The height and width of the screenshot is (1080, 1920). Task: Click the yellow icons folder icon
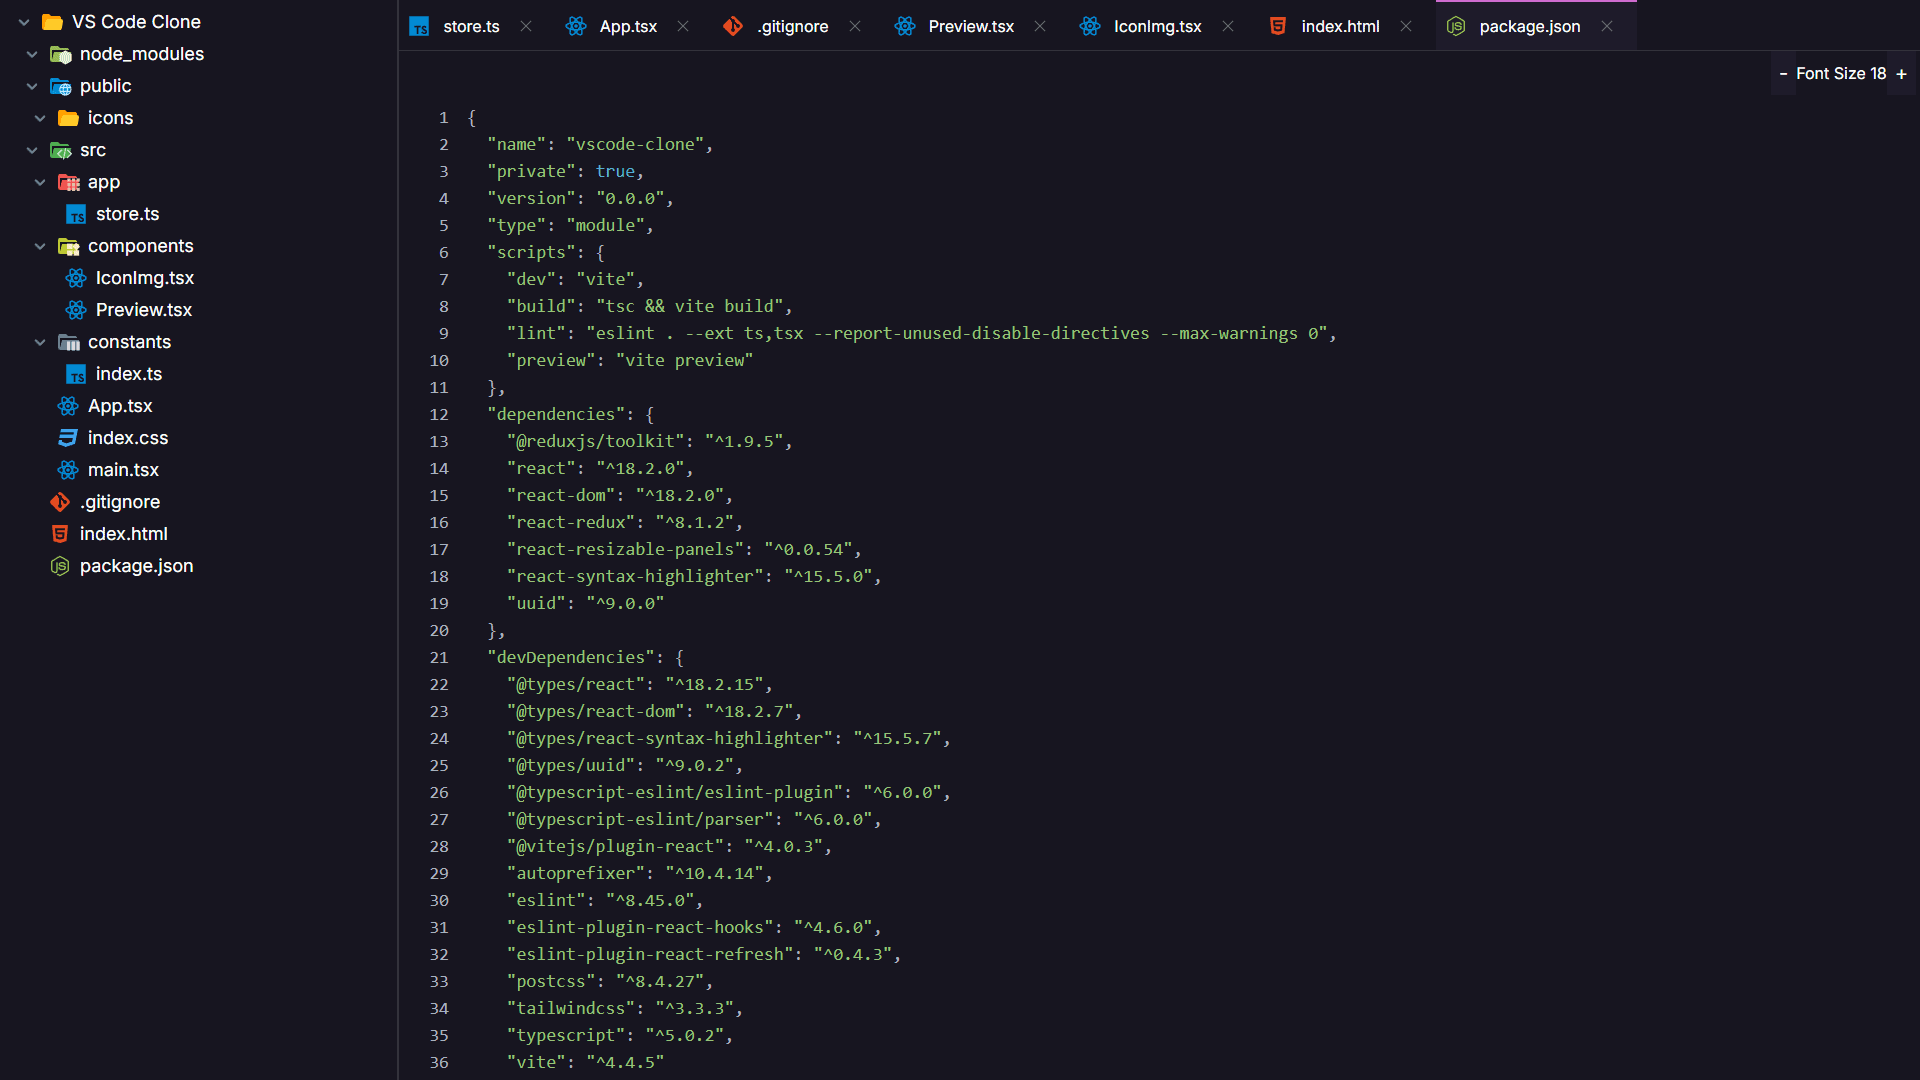(69, 118)
